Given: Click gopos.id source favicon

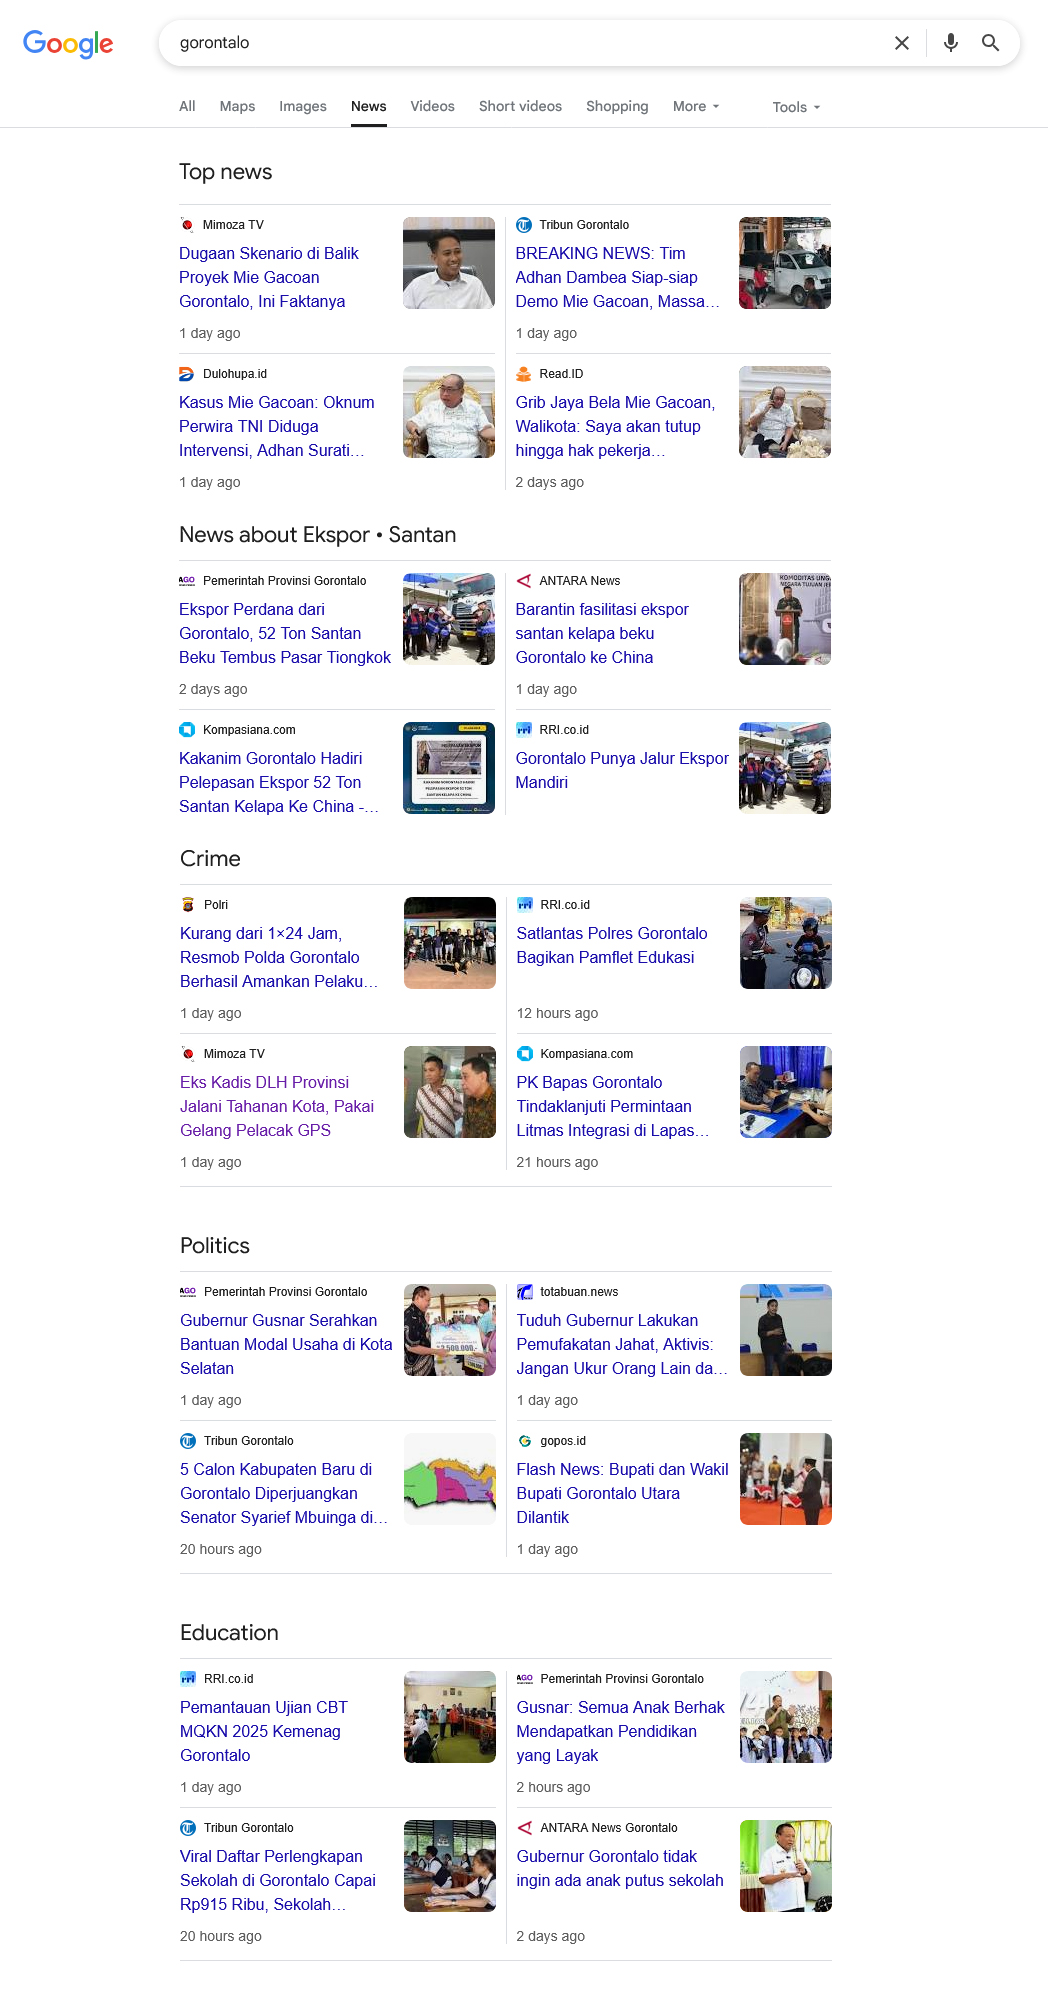Looking at the screenshot, I should [x=524, y=1441].
